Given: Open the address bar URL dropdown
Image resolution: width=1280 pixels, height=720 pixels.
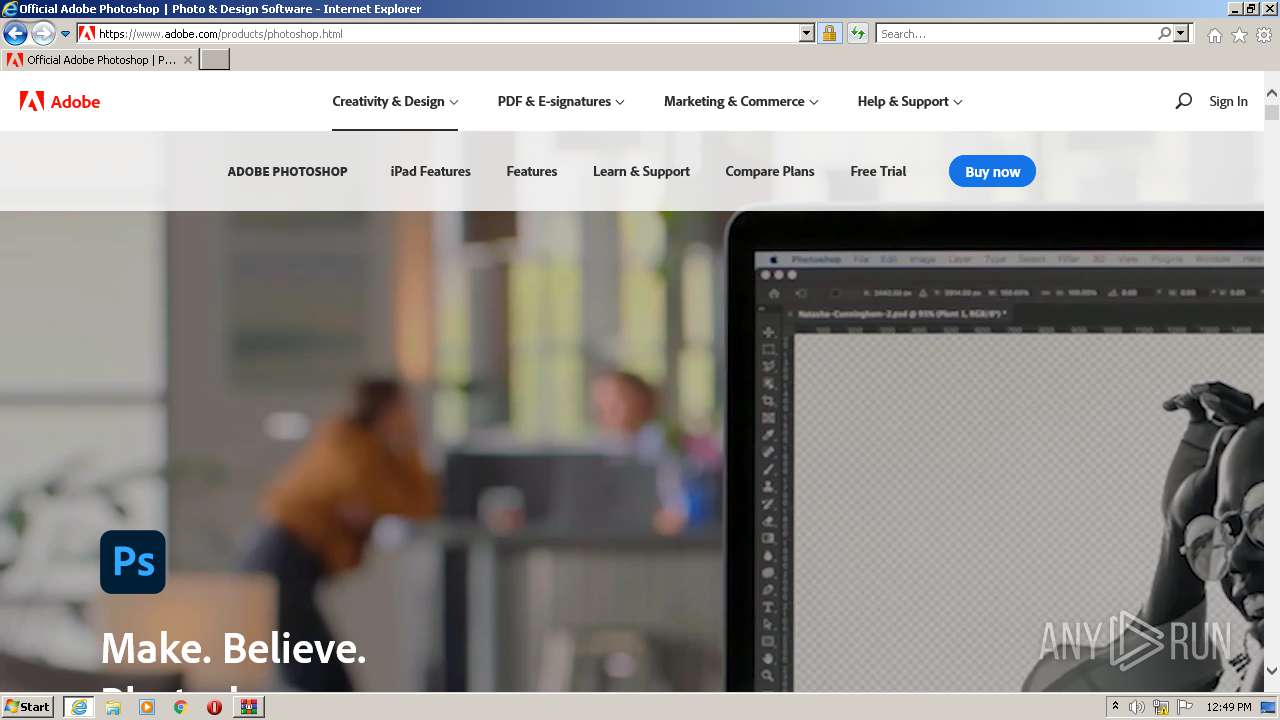Looking at the screenshot, I should coord(807,33).
